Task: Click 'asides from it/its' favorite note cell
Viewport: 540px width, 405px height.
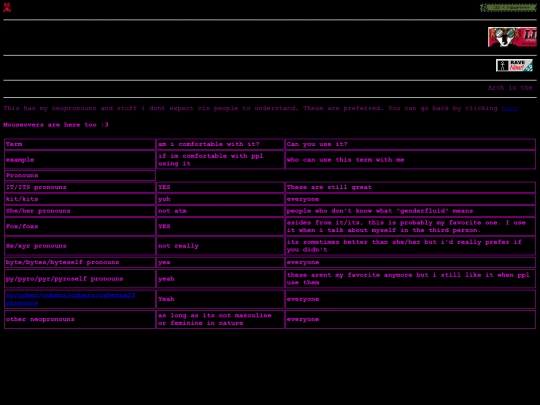Action: (411, 226)
